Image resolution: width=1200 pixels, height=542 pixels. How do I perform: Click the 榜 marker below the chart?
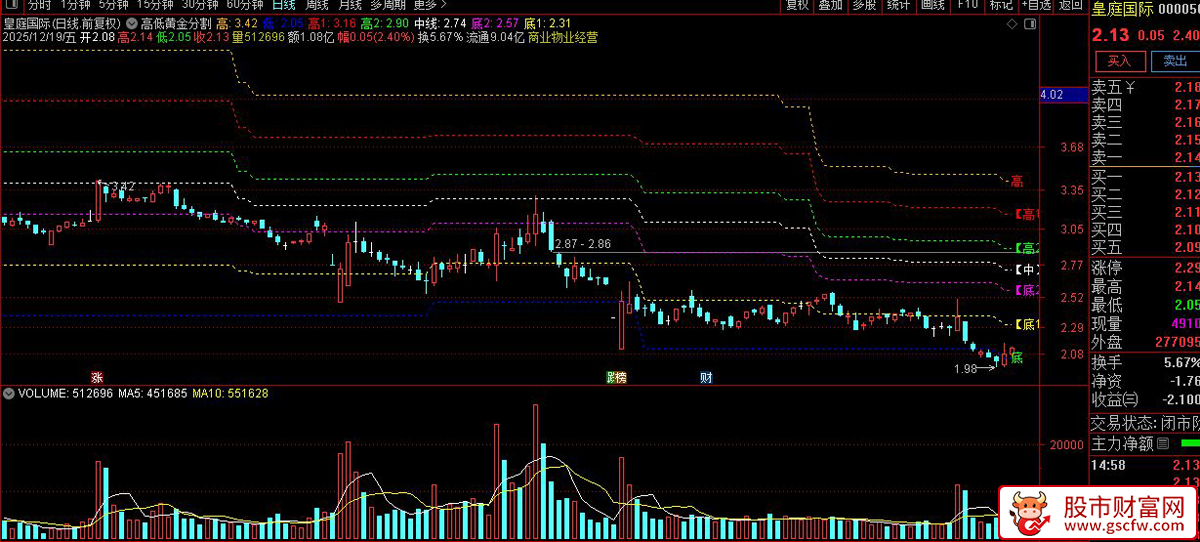622,377
